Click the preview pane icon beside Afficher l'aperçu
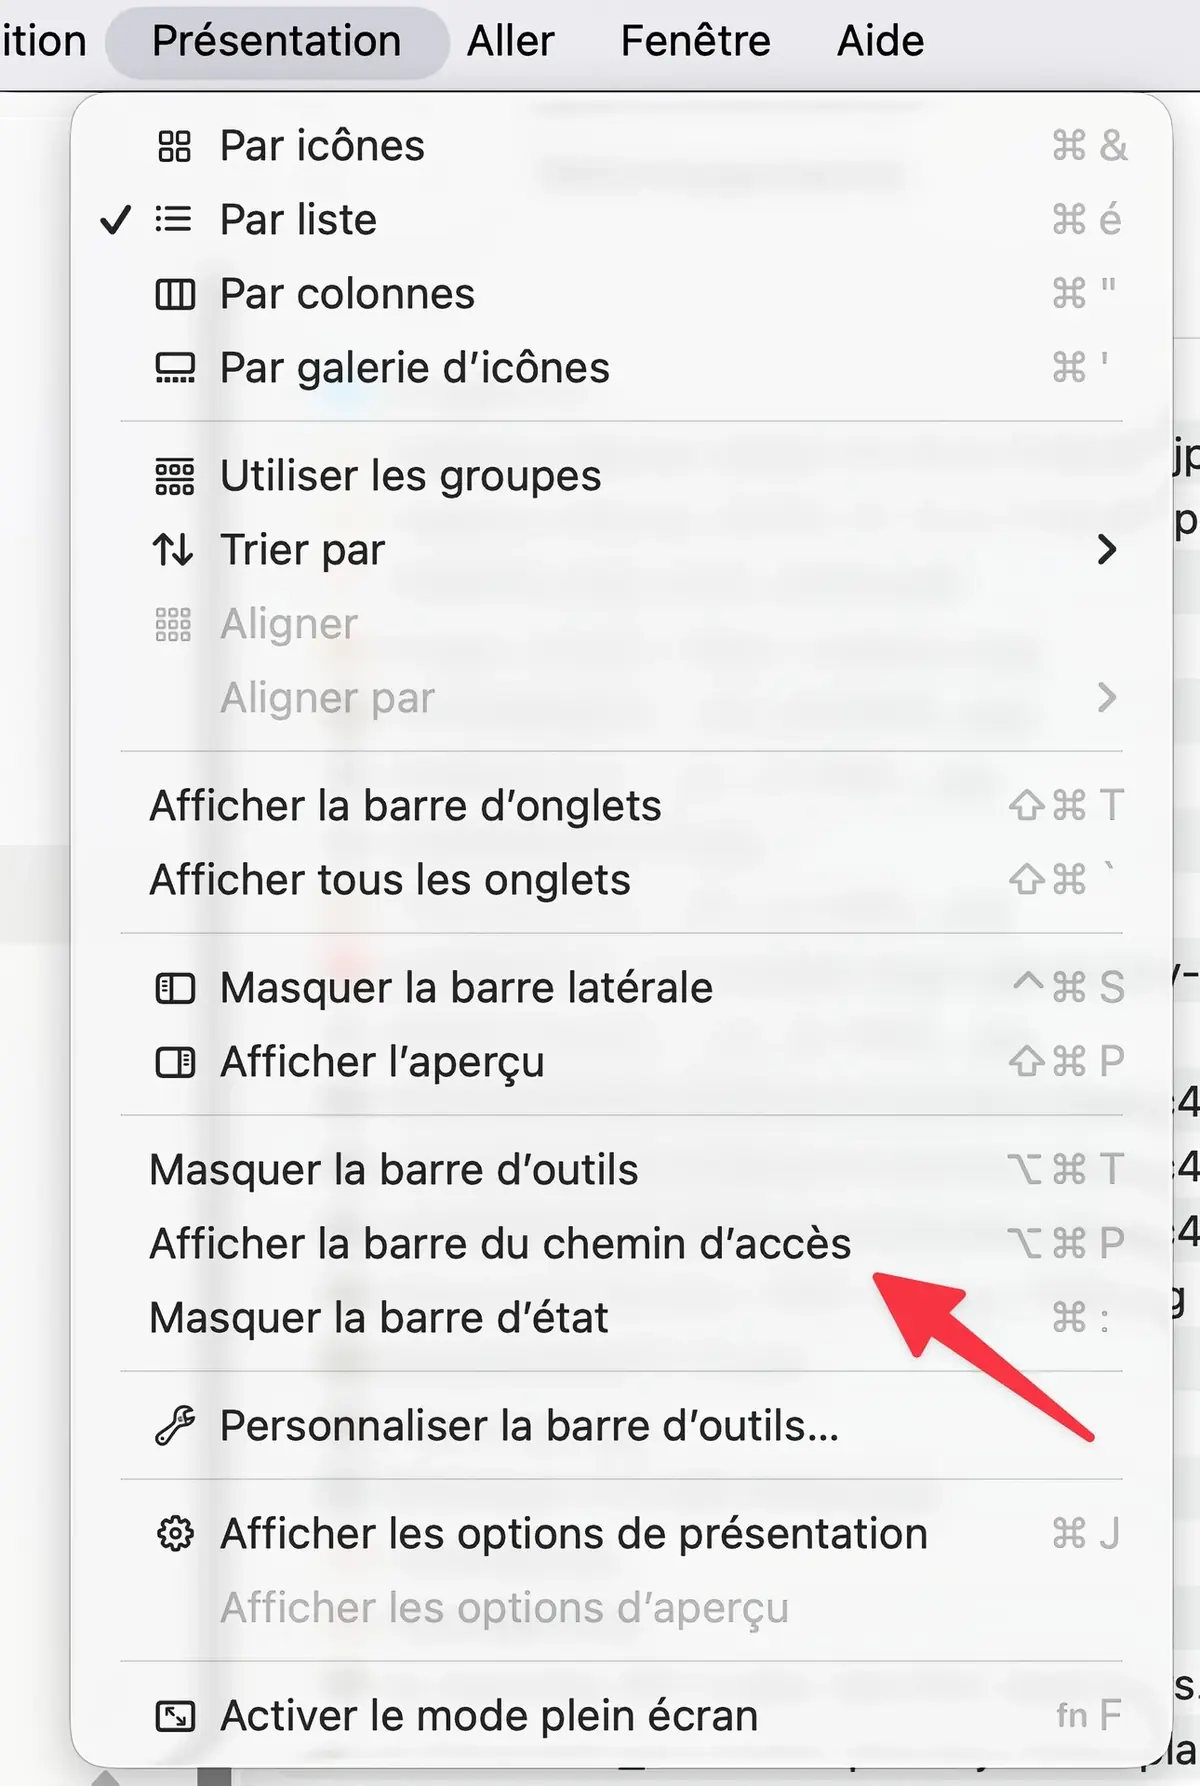 pyautogui.click(x=175, y=1062)
